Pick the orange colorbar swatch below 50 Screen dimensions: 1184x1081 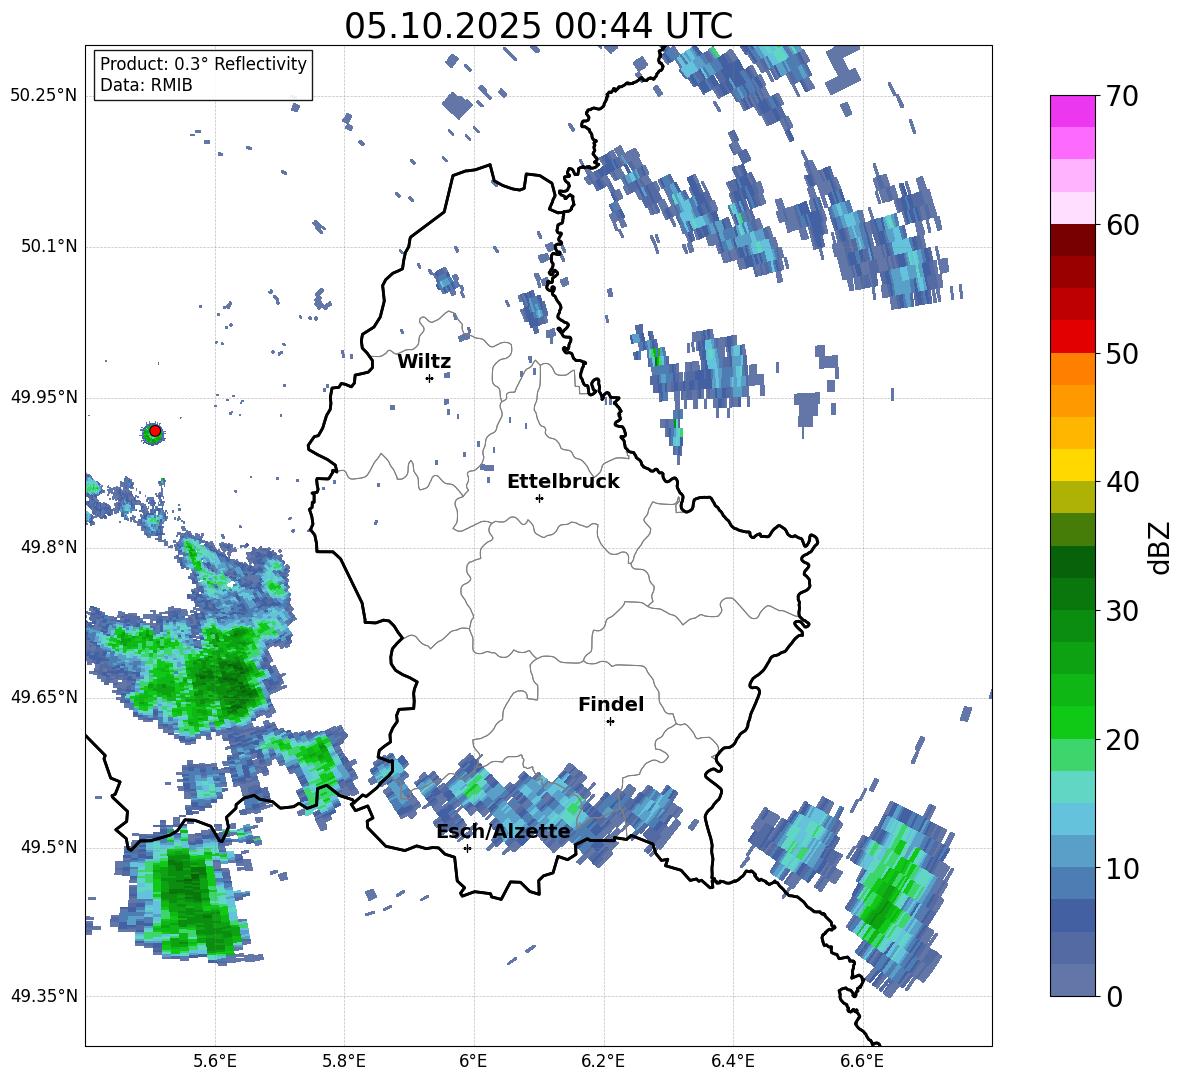click(1073, 369)
